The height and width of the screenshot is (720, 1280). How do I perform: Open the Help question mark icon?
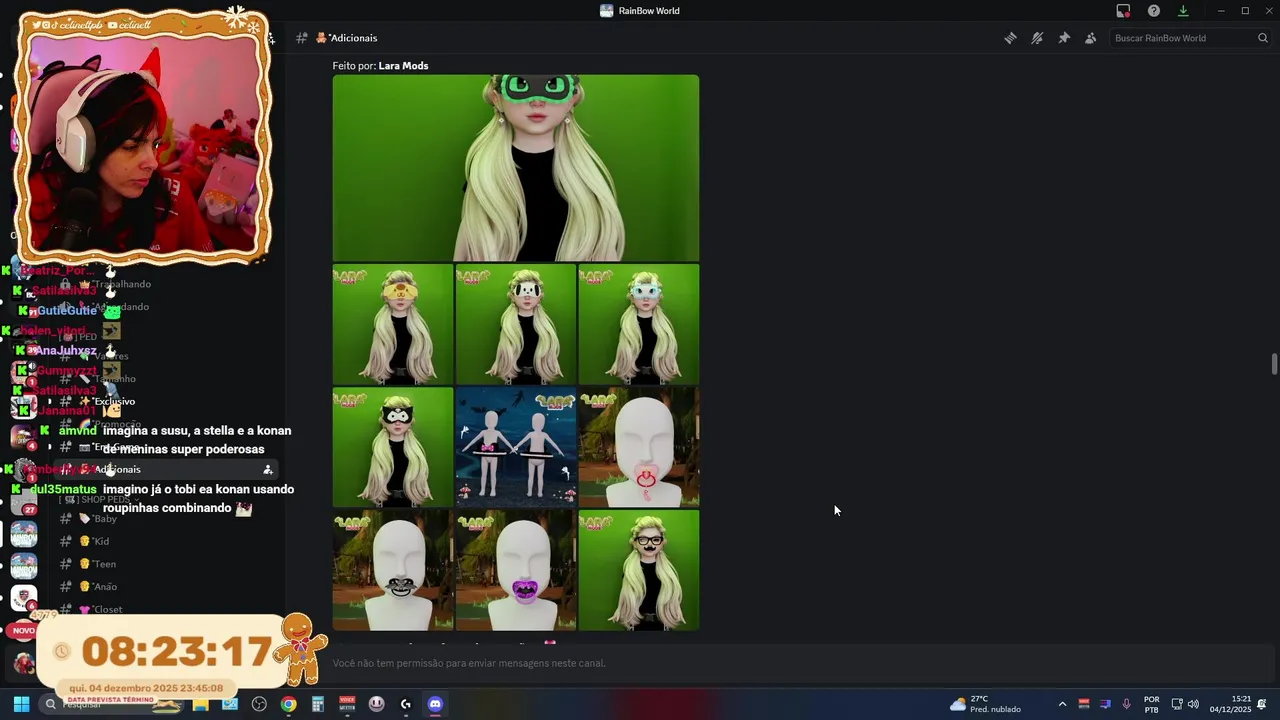(x=1154, y=11)
